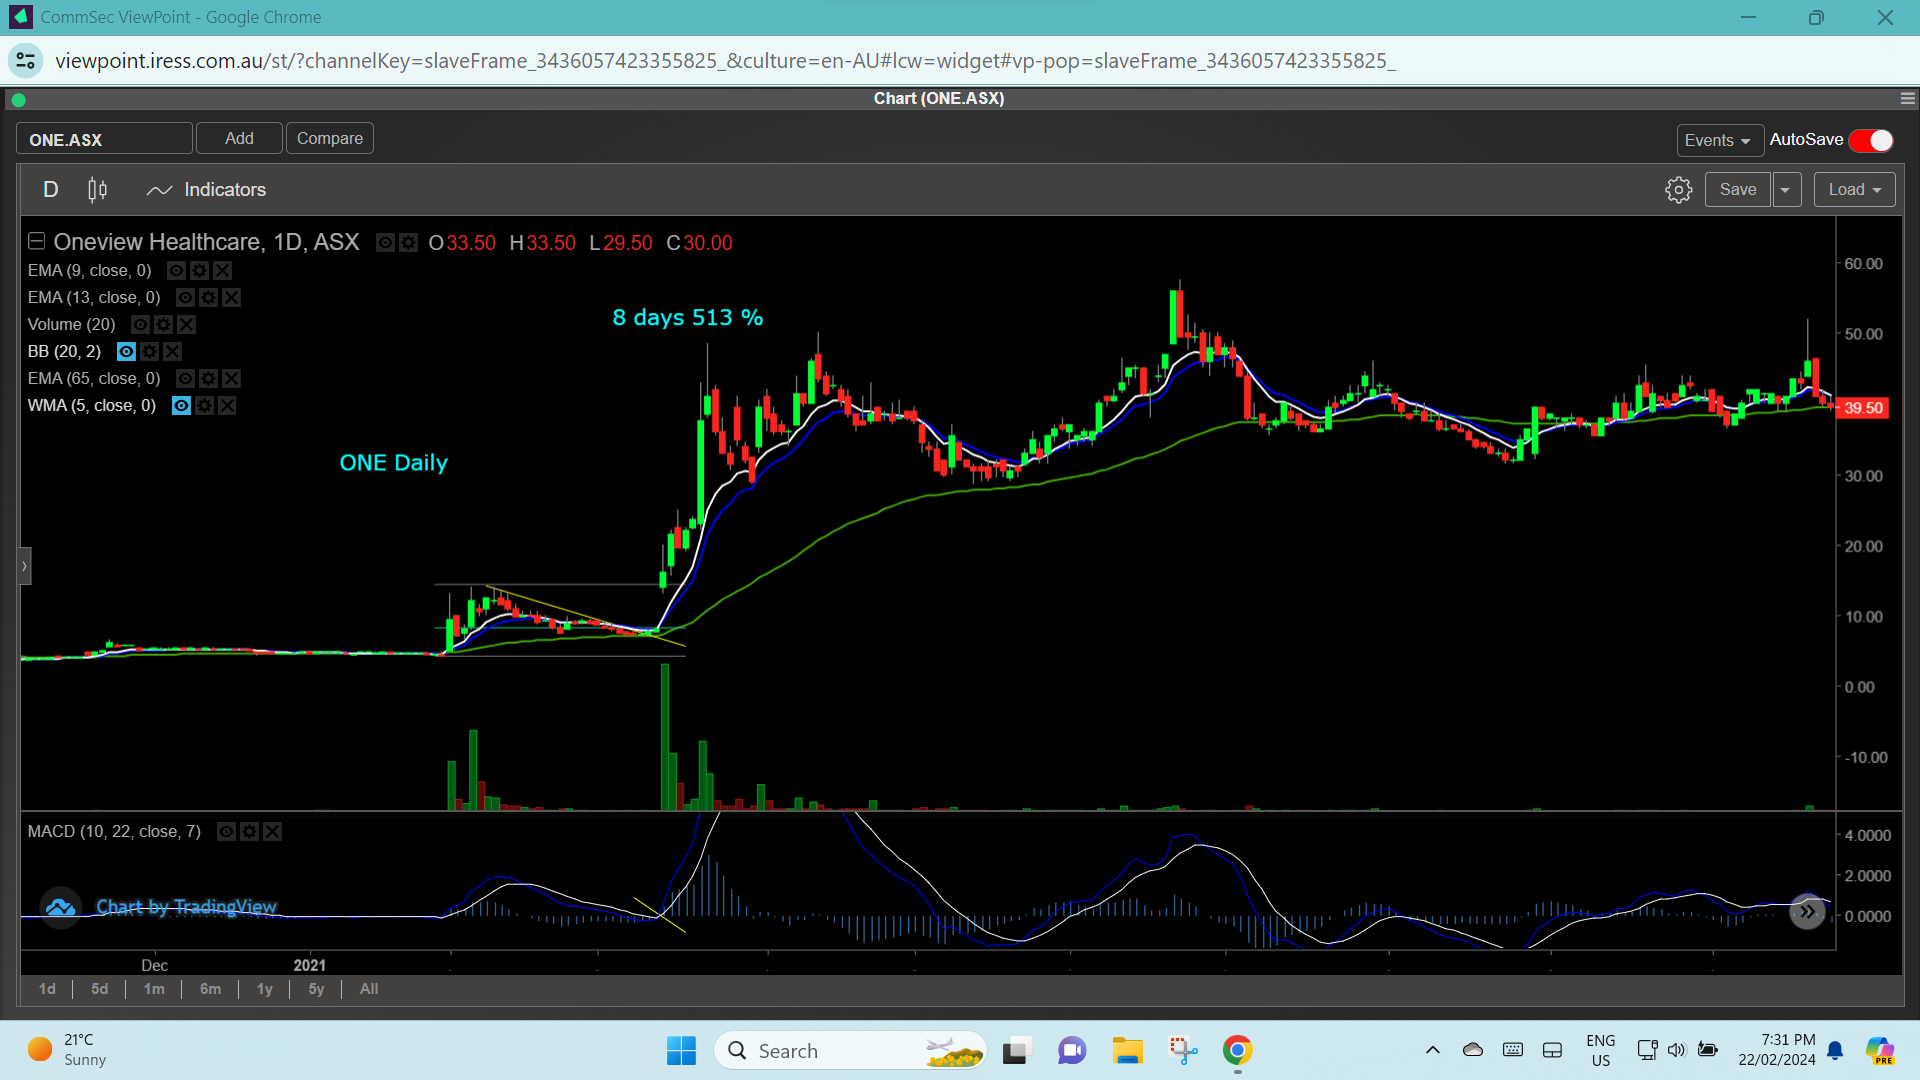1920x1080 pixels.
Task: Select '8 days 513 %' chart annotation
Action: pos(688,318)
